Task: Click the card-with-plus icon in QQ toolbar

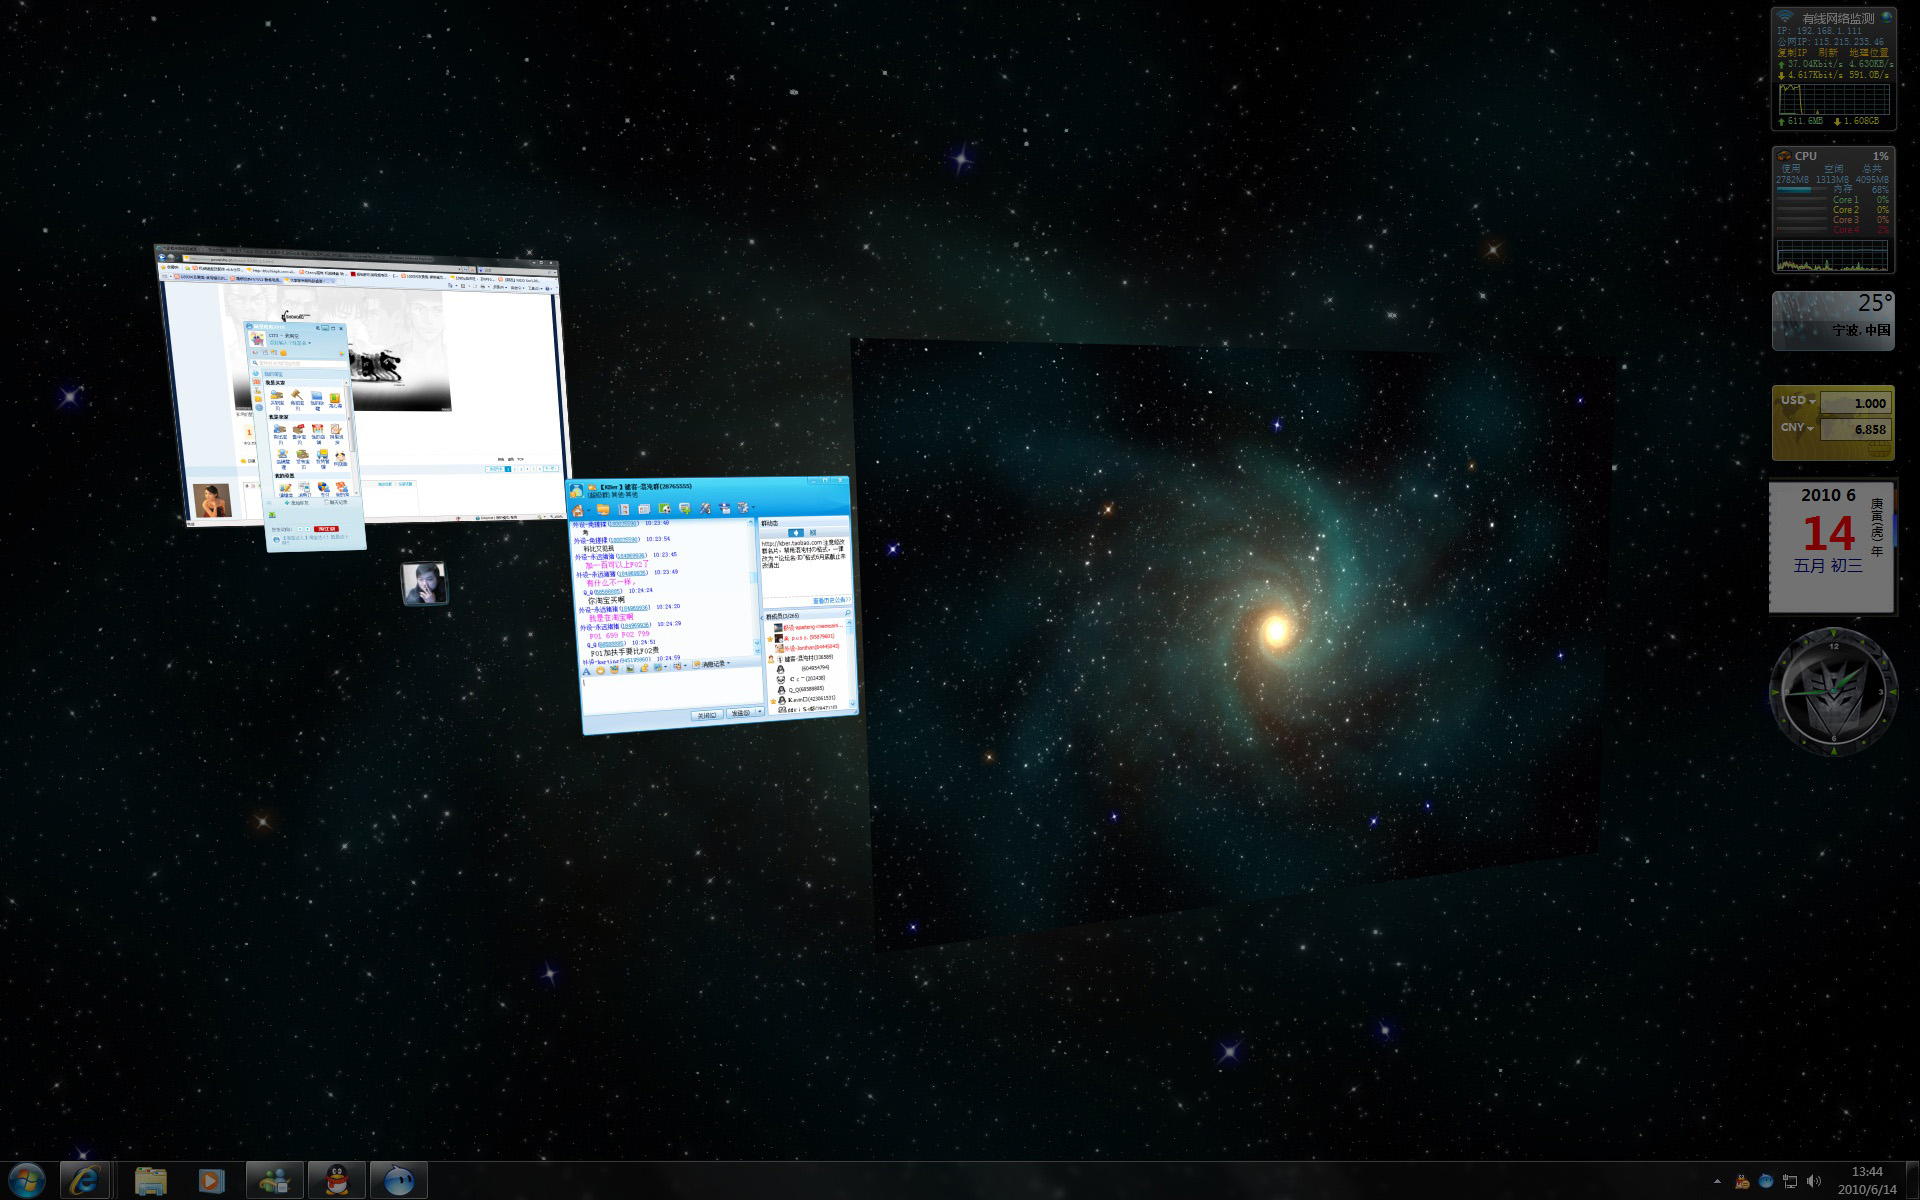Action: click(x=685, y=509)
